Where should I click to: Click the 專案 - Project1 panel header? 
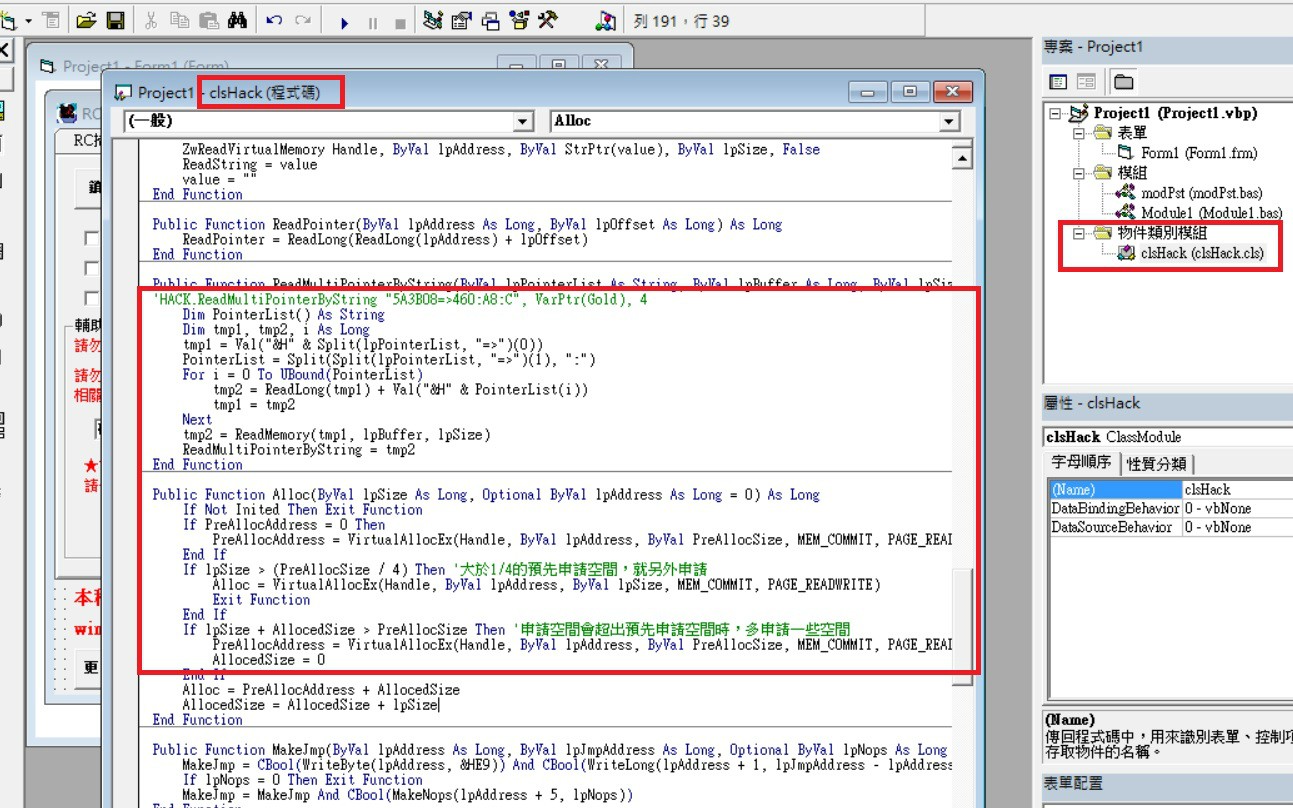point(1167,47)
